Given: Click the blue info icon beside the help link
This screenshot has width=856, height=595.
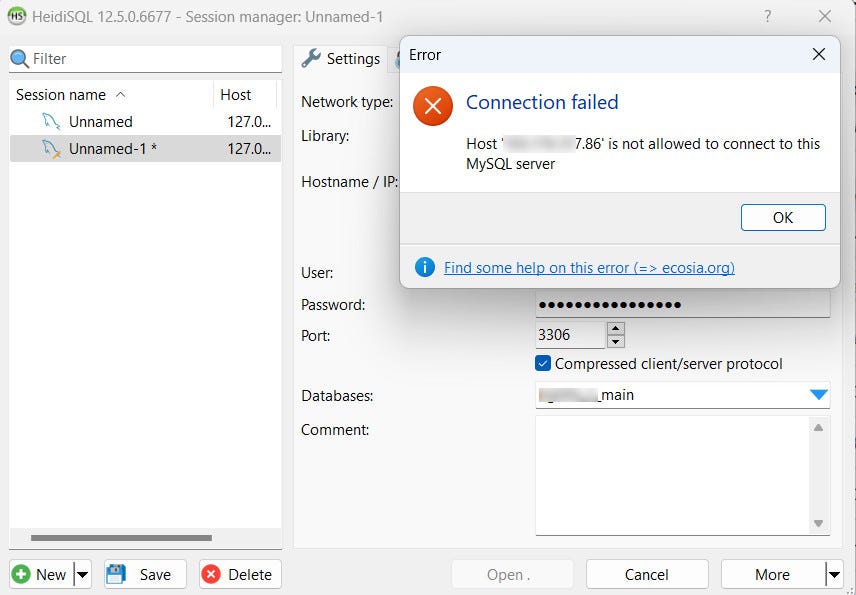Looking at the screenshot, I should coord(425,267).
